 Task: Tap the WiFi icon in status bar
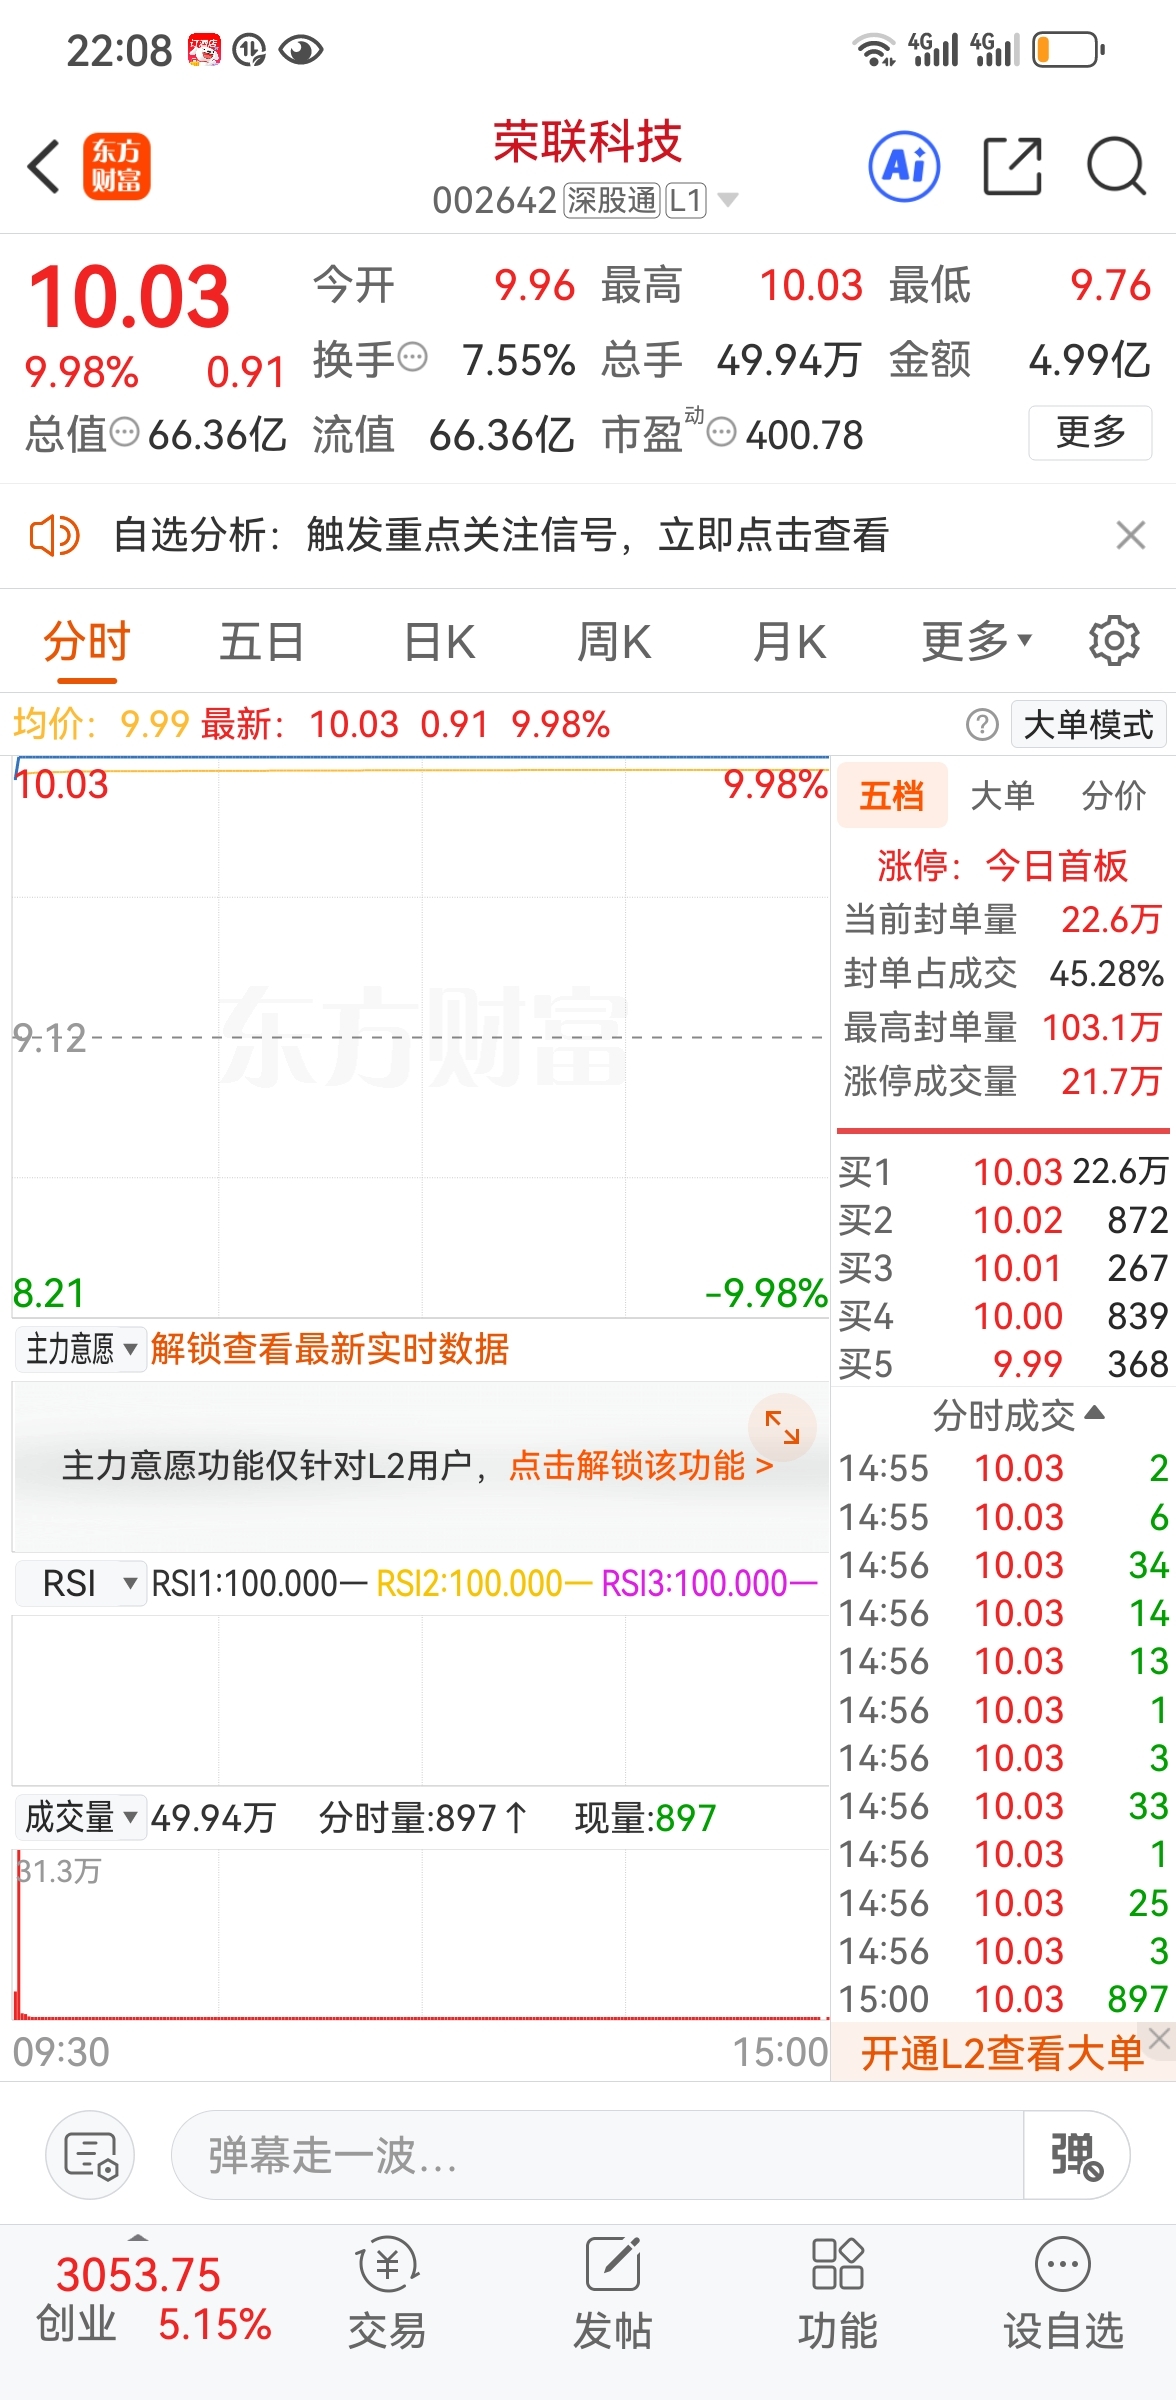click(874, 50)
